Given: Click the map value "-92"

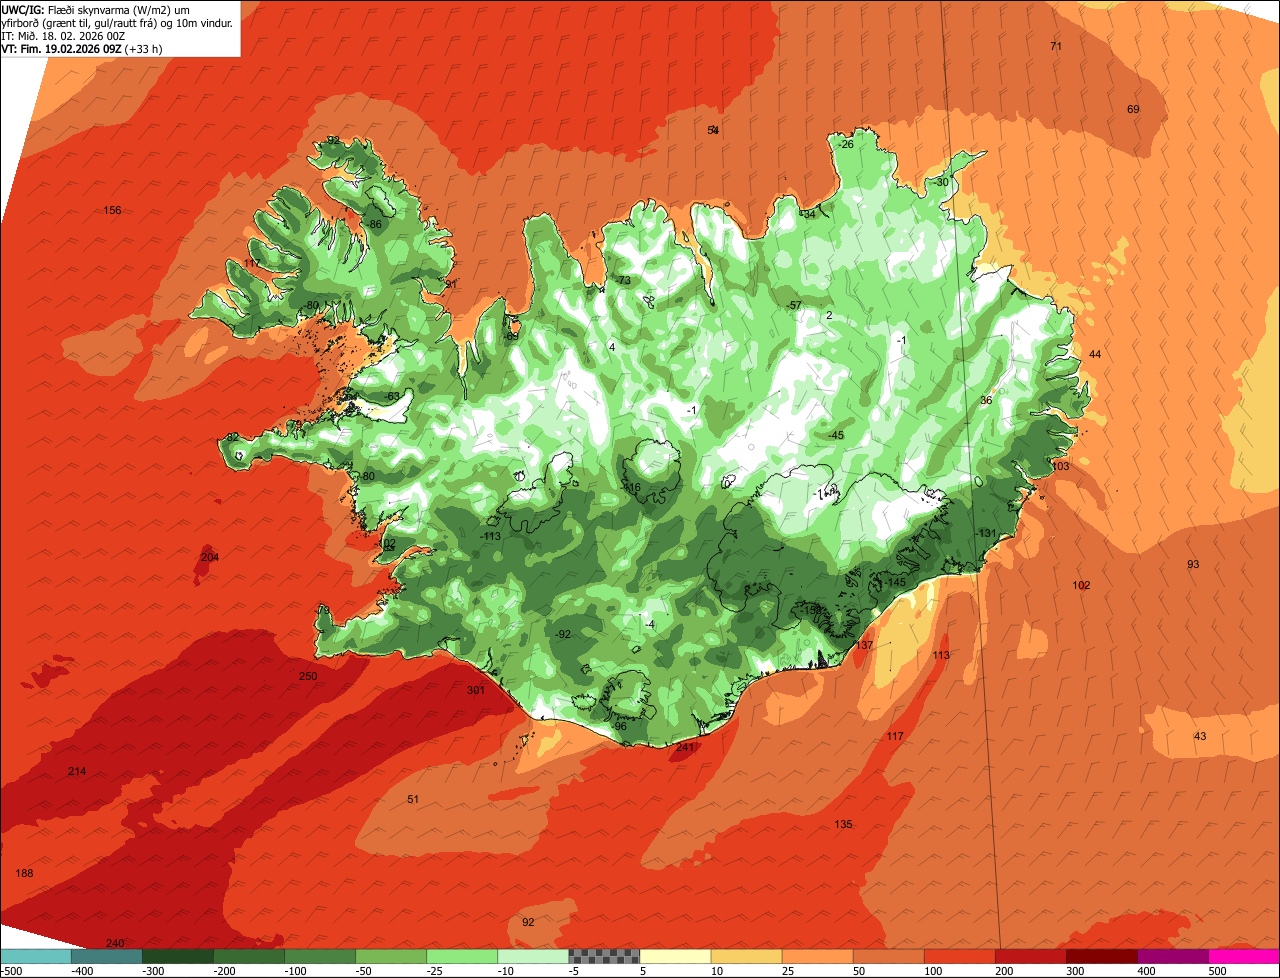Looking at the screenshot, I should point(563,634).
